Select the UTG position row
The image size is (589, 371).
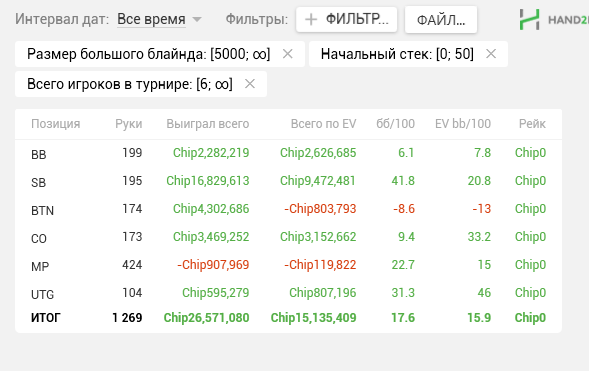click(x=288, y=293)
